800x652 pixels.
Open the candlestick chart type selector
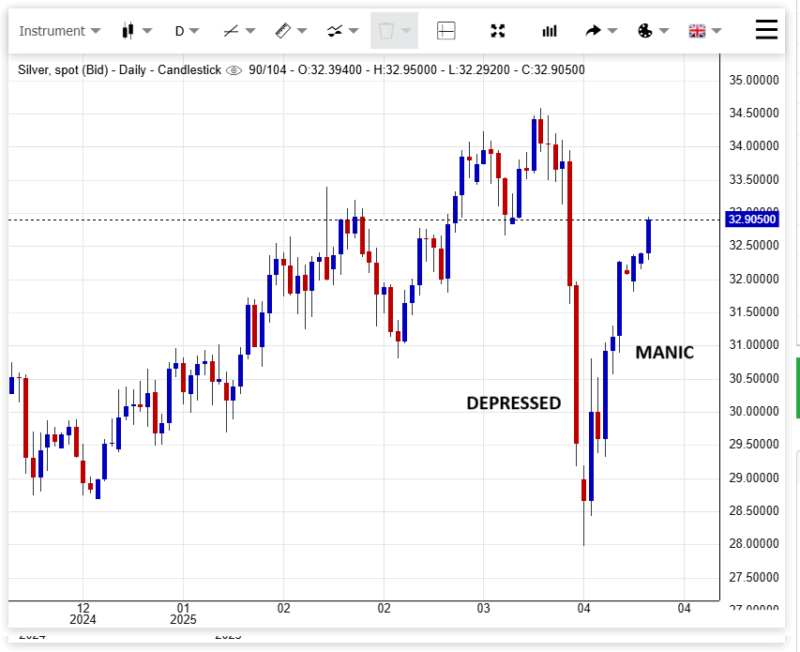[136, 31]
